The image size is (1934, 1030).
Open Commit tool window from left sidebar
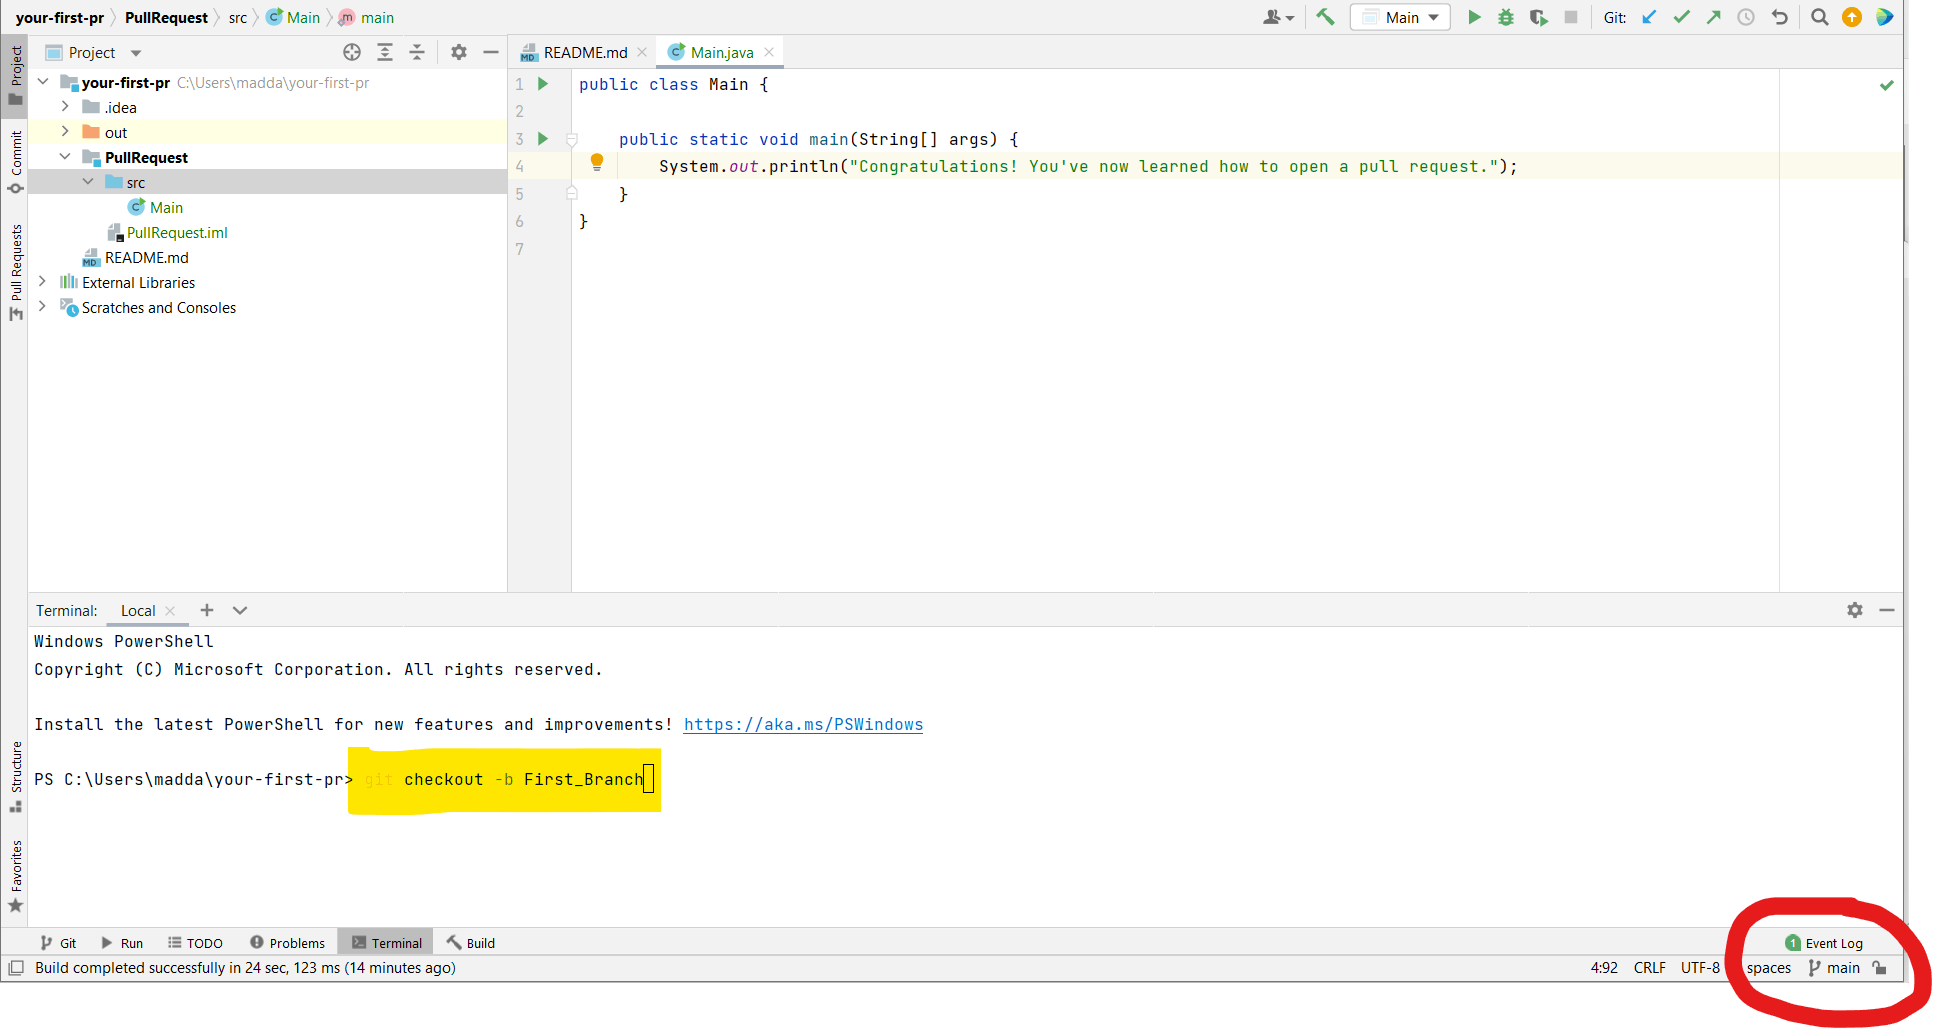coord(15,162)
